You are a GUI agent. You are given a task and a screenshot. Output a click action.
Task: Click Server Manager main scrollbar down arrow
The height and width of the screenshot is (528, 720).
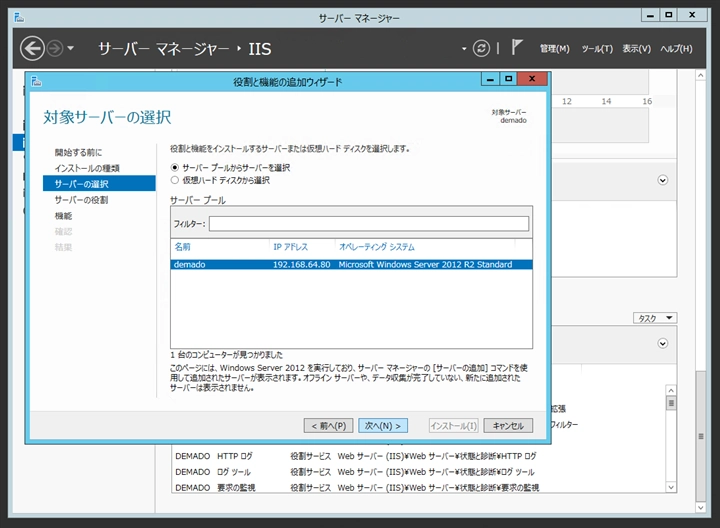tap(700, 507)
